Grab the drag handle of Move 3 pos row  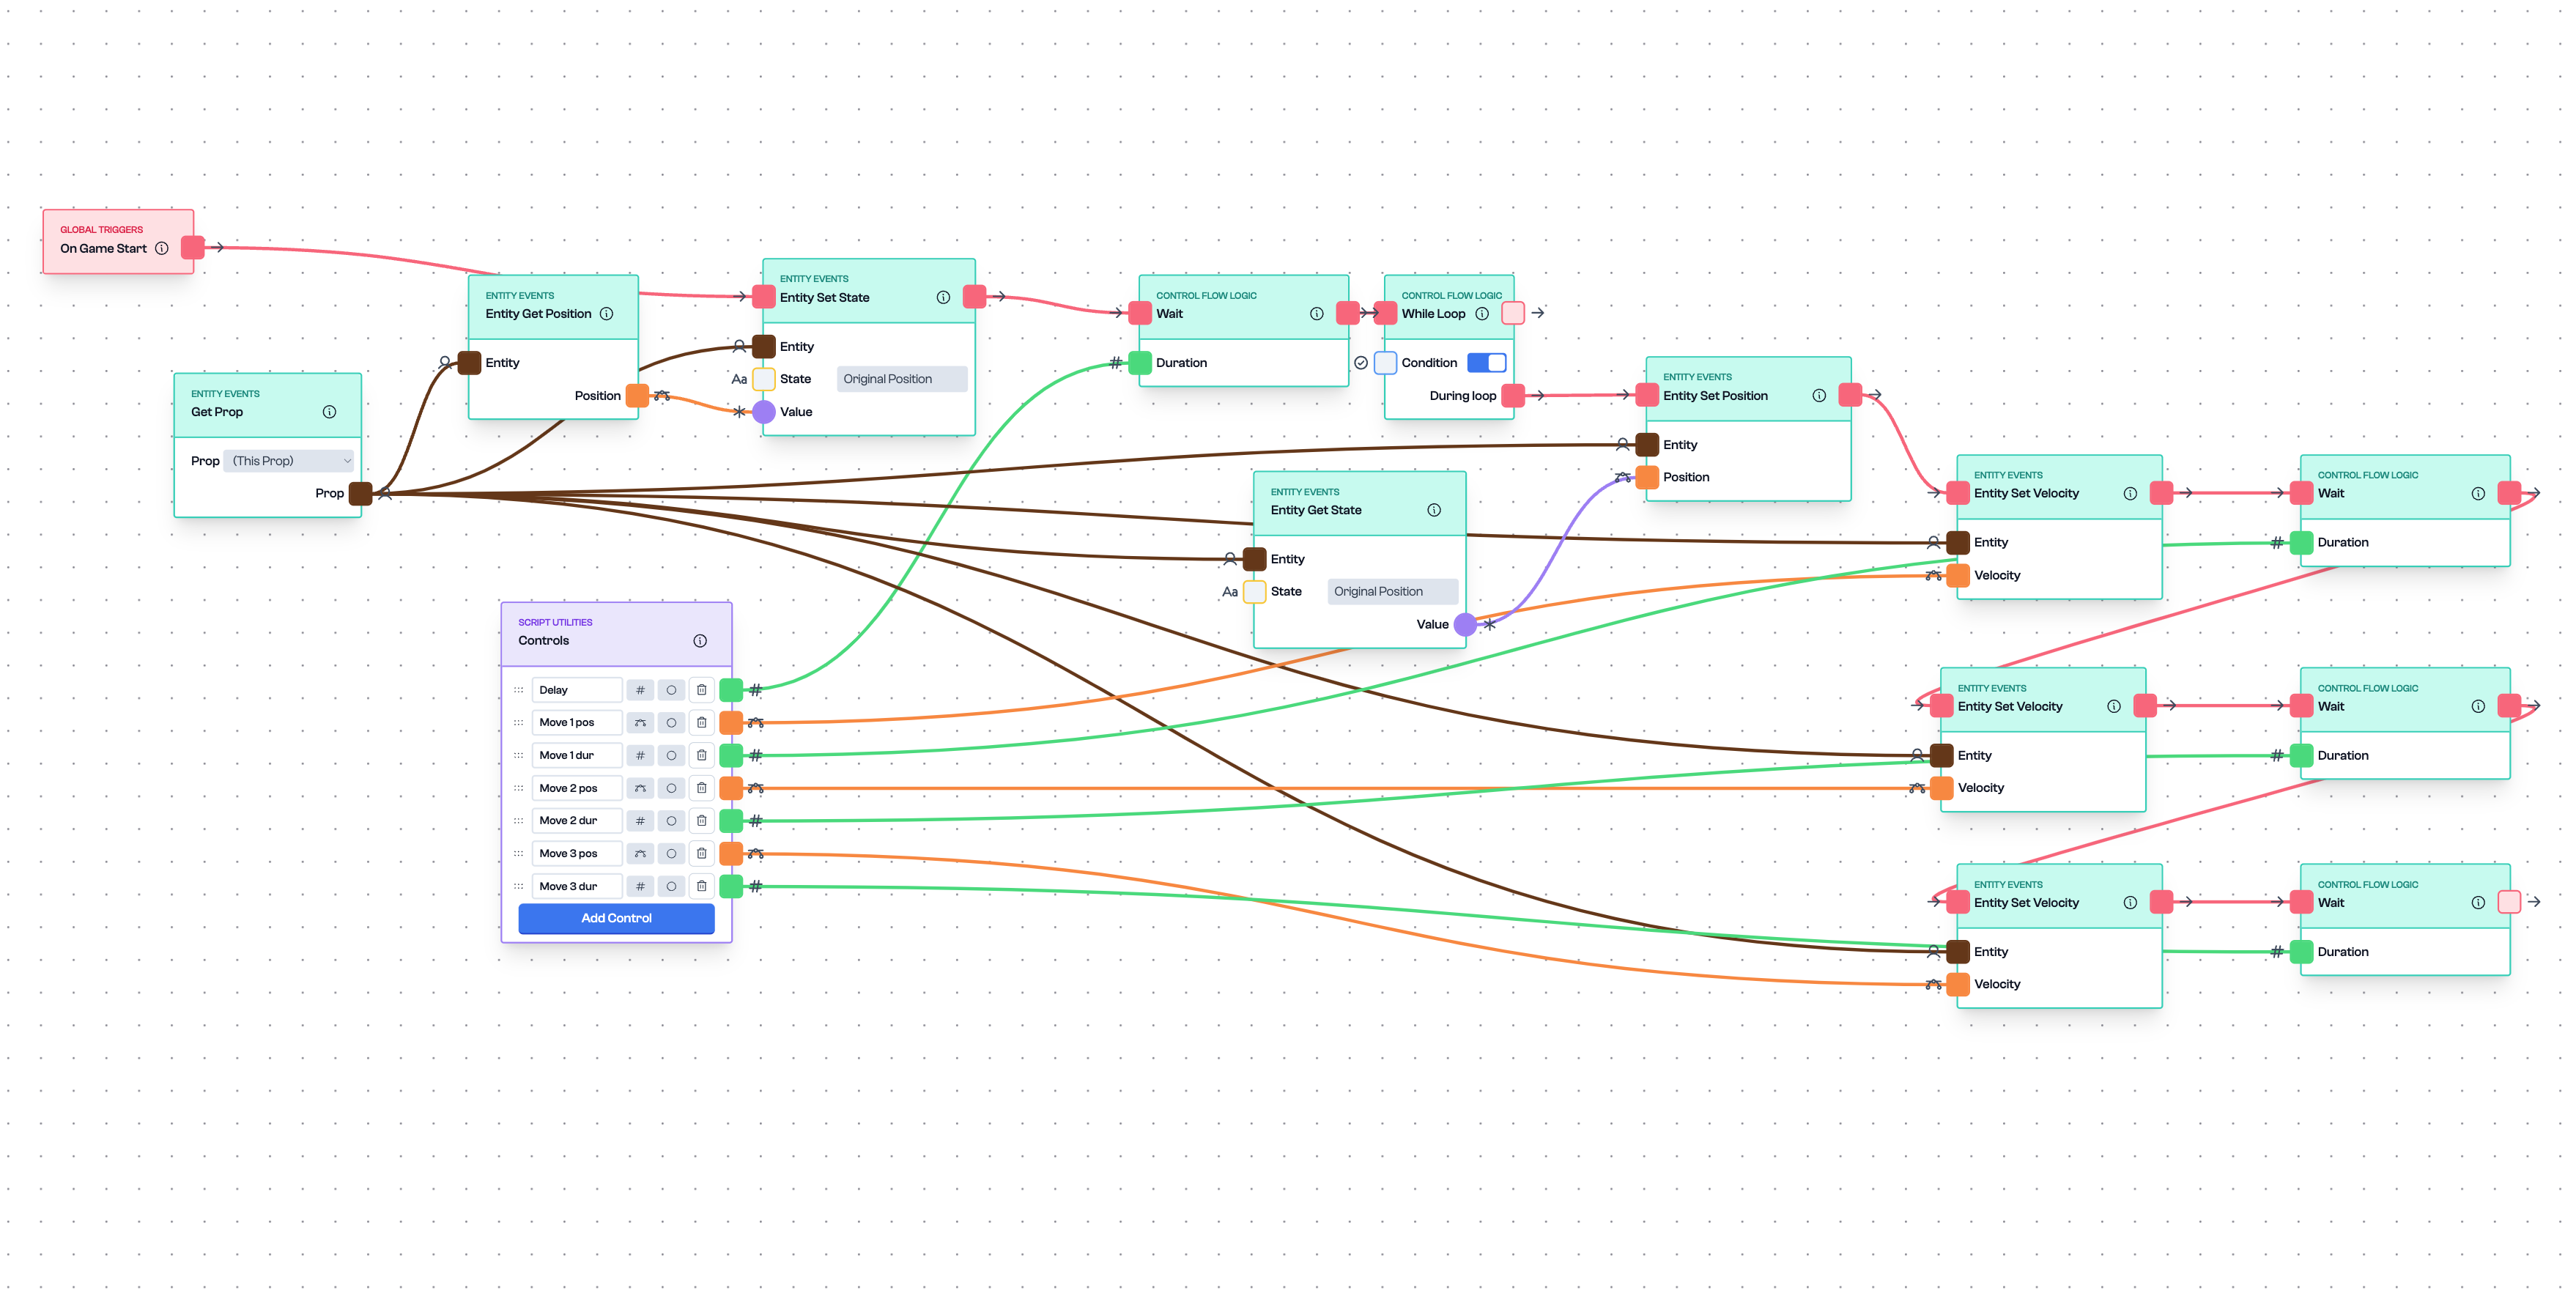click(x=518, y=854)
